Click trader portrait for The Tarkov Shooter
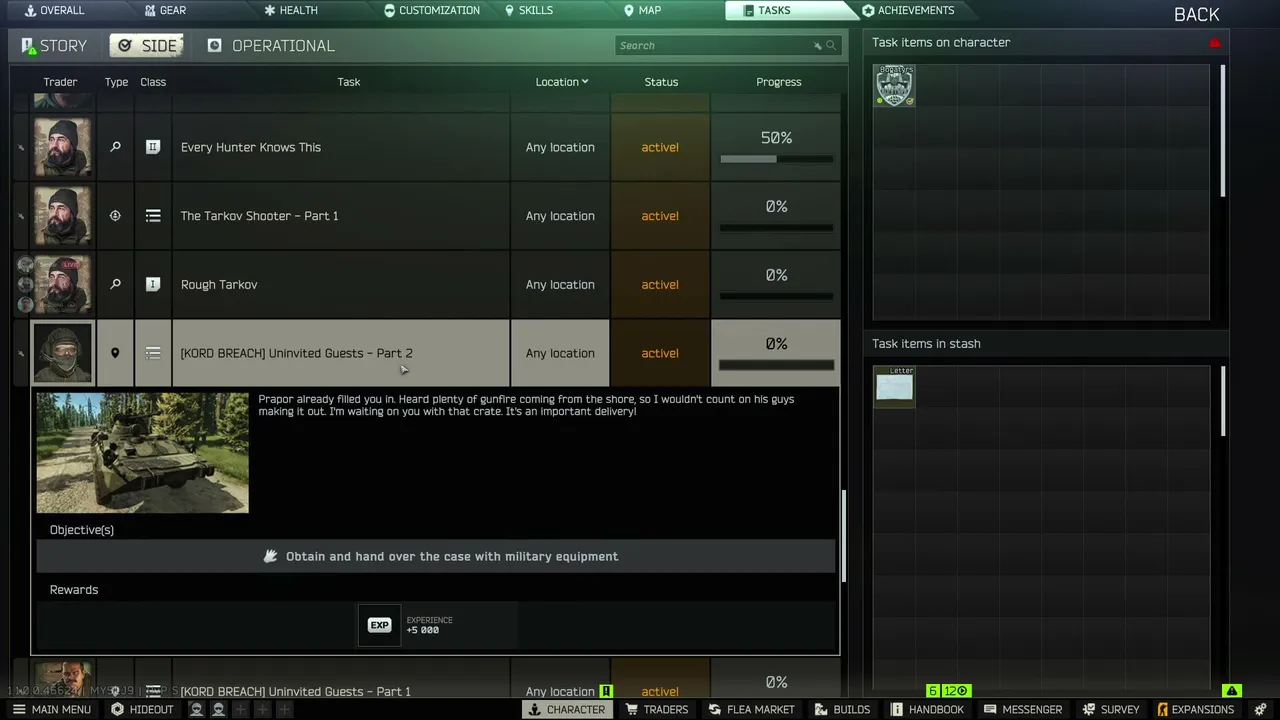The height and width of the screenshot is (720, 1280). (62, 216)
